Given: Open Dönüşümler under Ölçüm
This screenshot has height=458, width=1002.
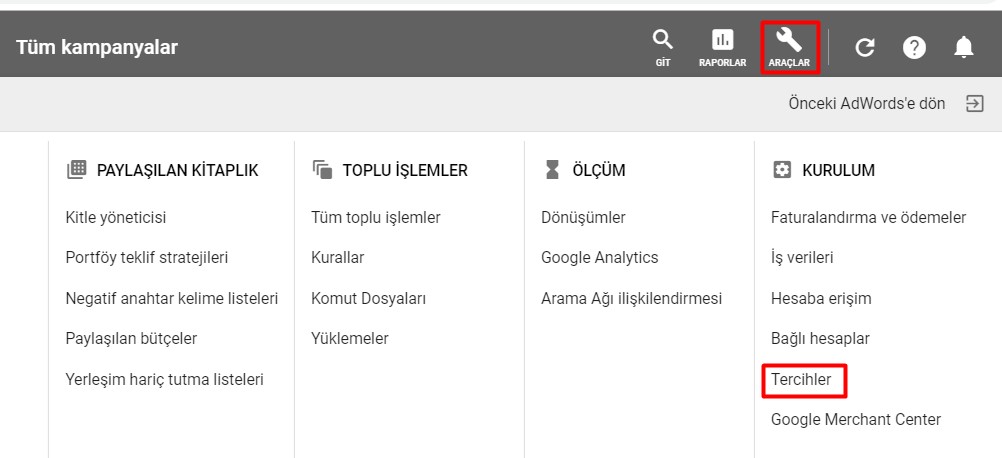Looking at the screenshot, I should (583, 217).
